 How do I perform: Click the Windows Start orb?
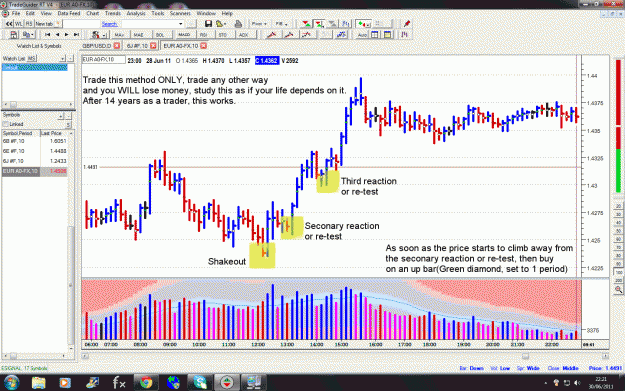(11, 383)
